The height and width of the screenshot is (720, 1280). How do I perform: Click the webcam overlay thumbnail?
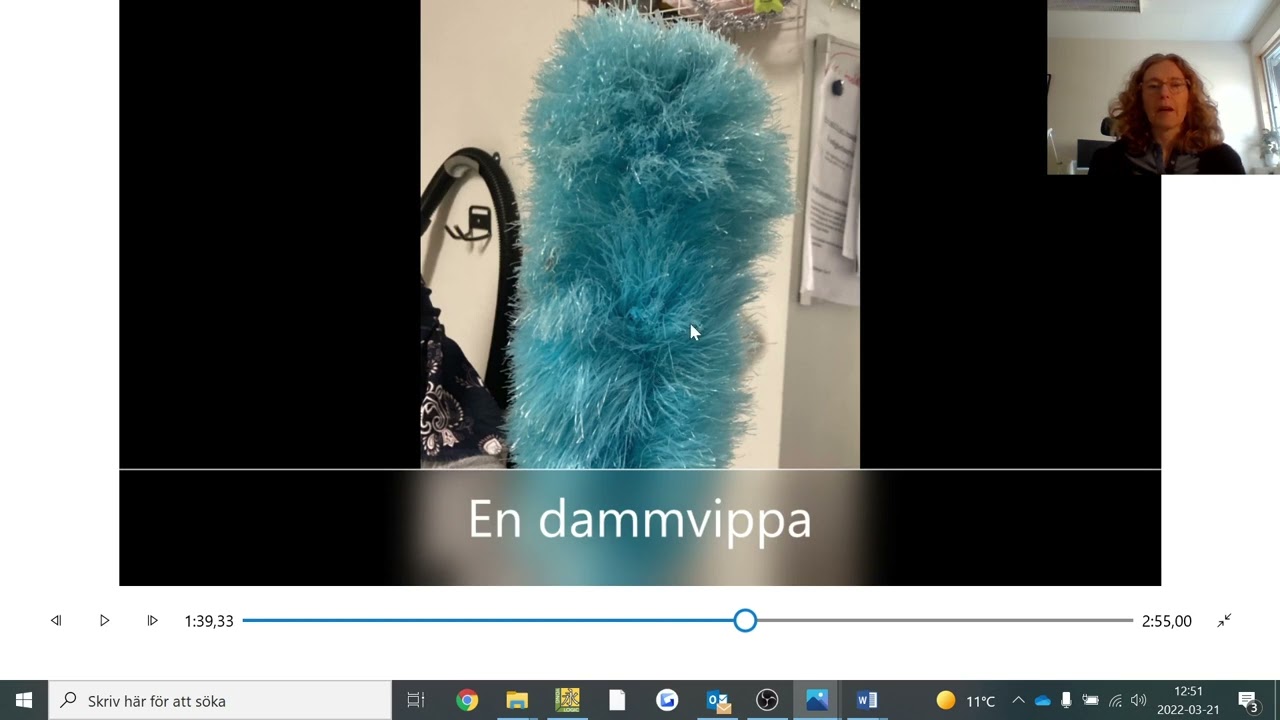coord(1163,87)
